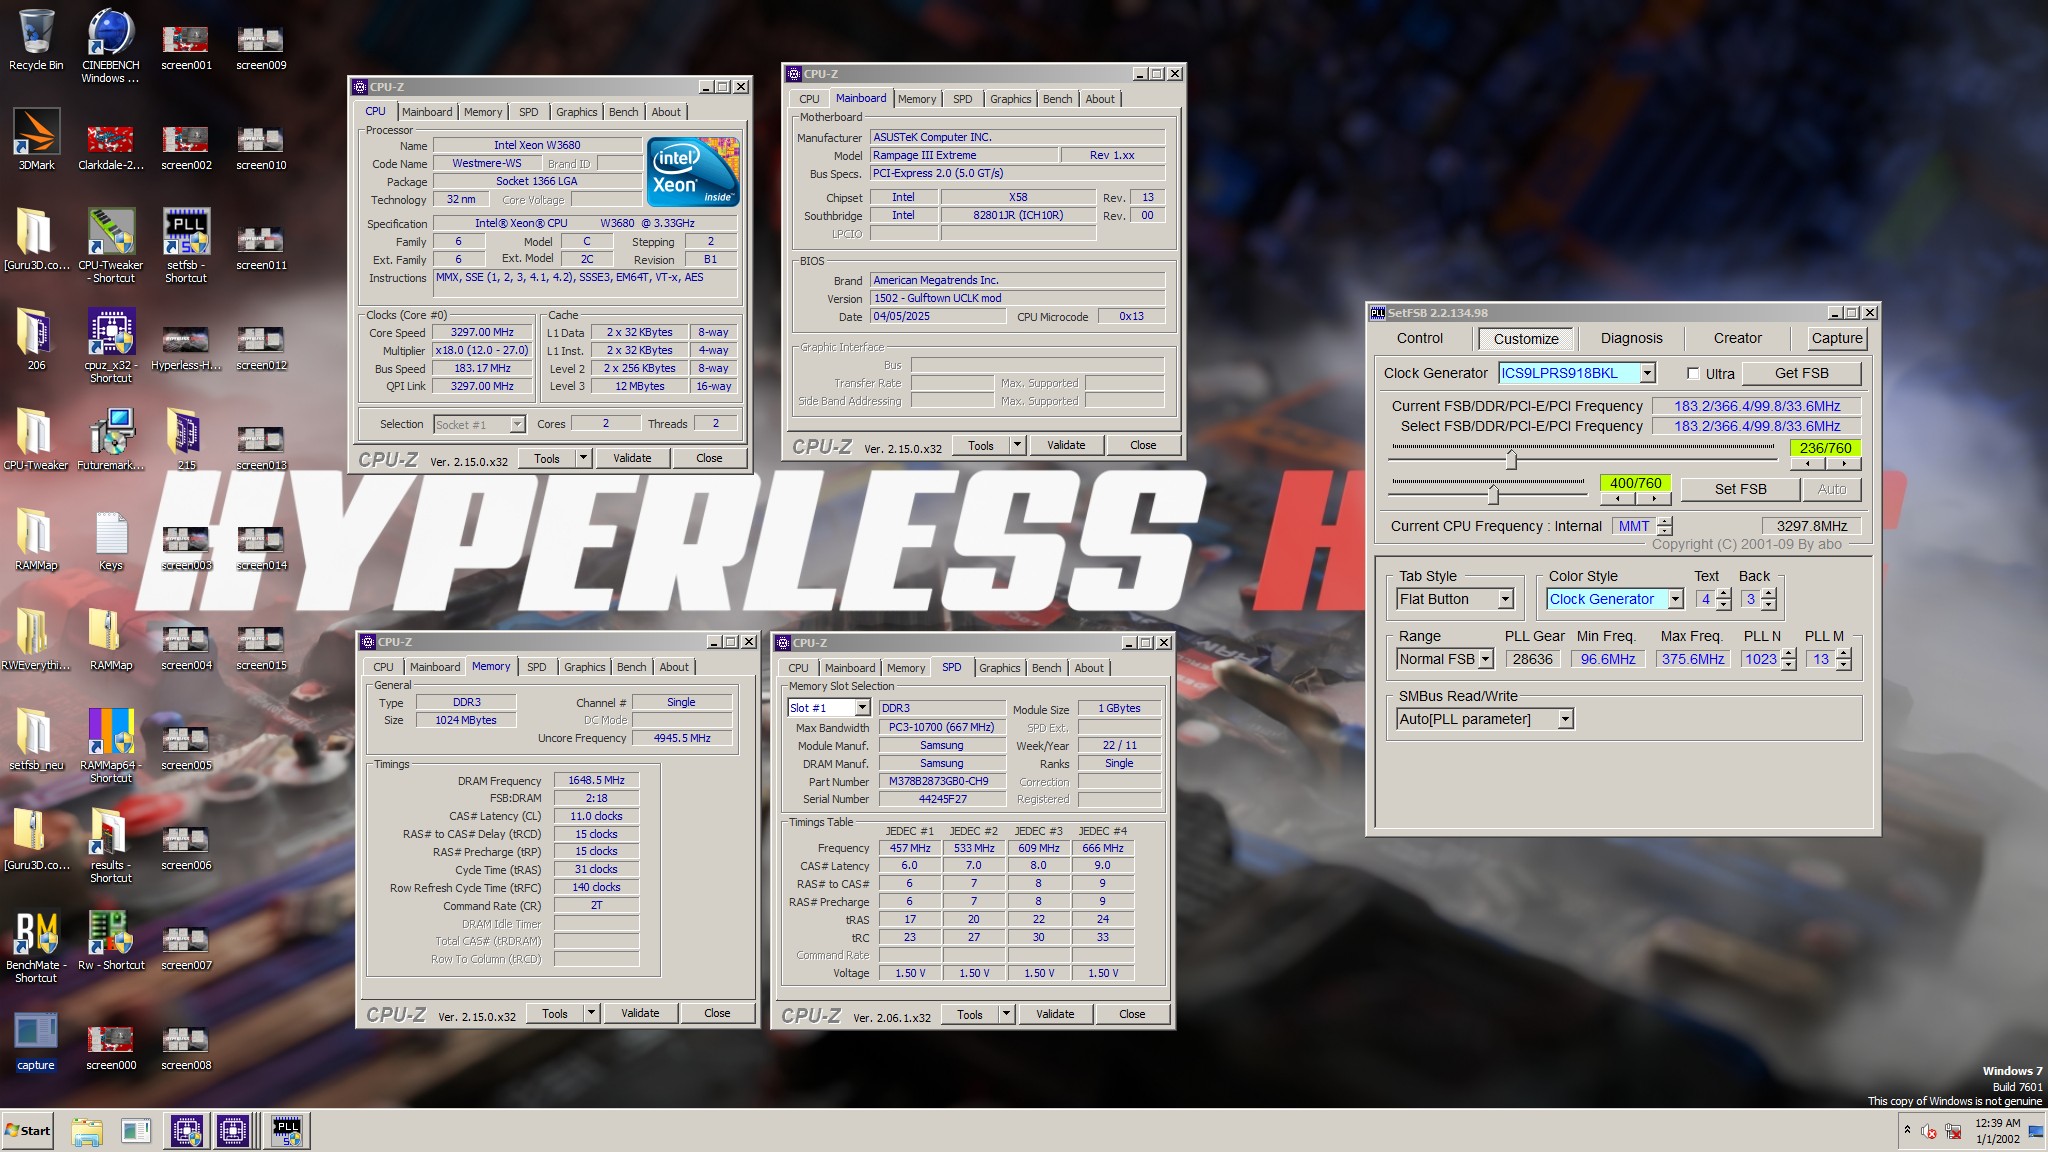
Task: Click the Windows Start button
Action: (x=28, y=1131)
